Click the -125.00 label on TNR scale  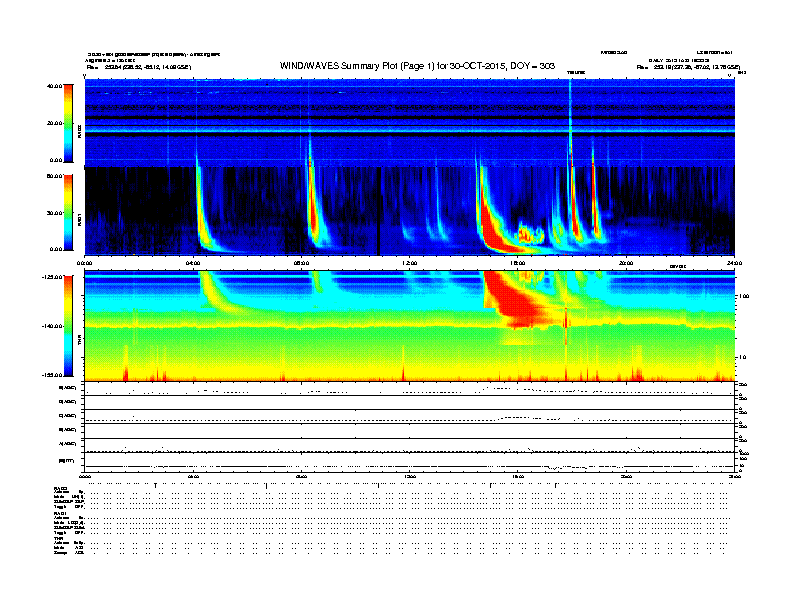53,277
